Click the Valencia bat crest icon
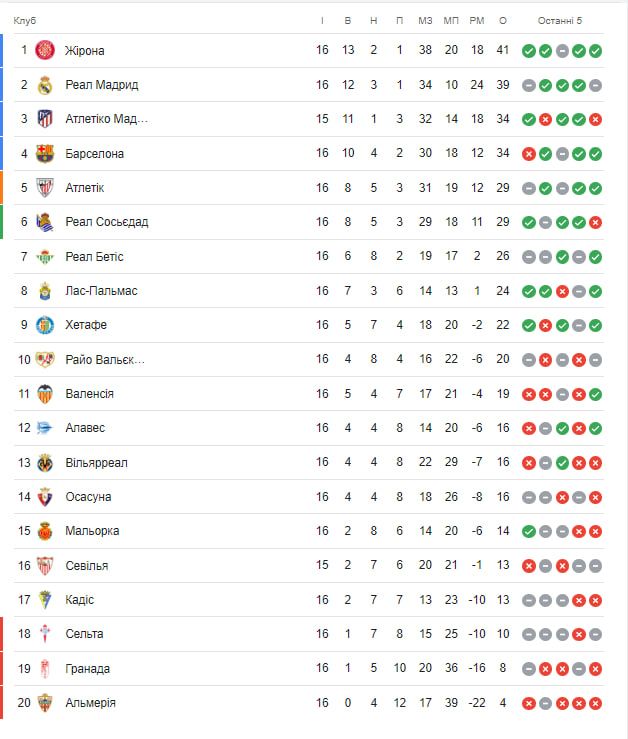The height and width of the screenshot is (739, 628). click(45, 394)
